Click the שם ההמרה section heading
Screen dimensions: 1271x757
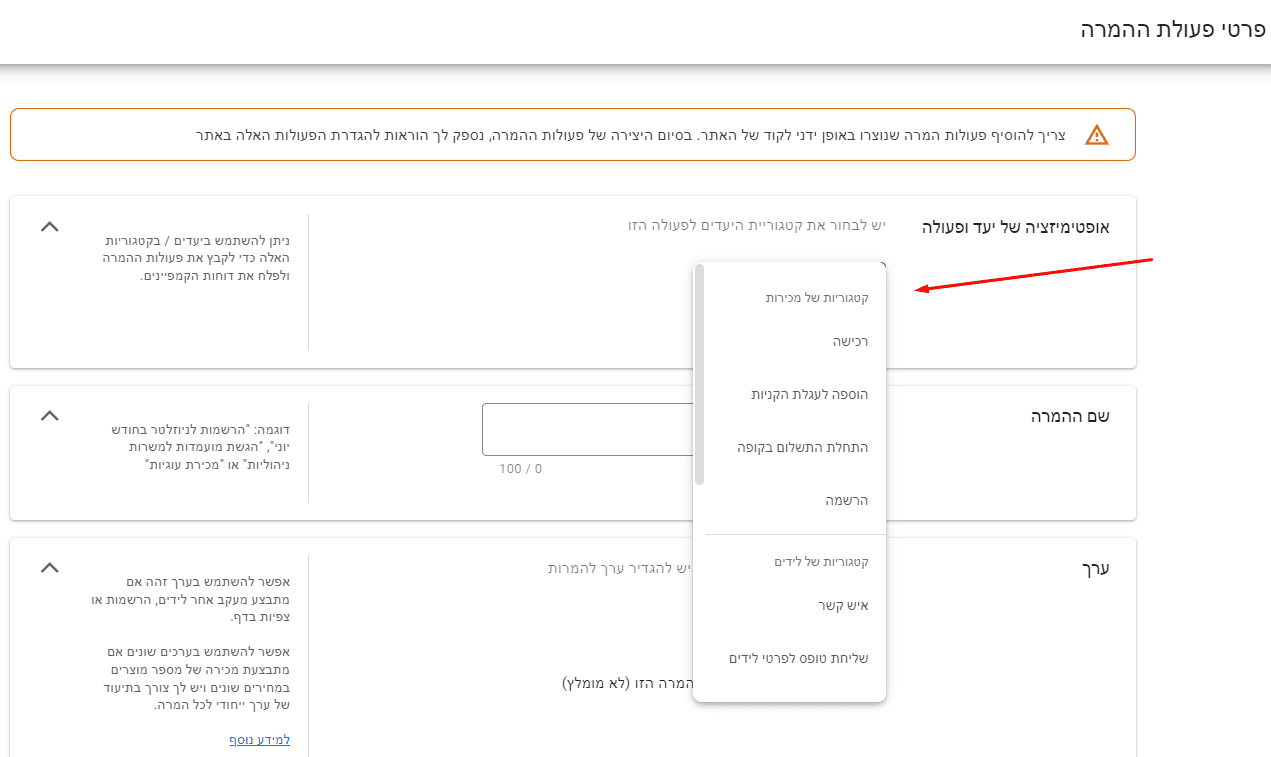[x=1070, y=416]
